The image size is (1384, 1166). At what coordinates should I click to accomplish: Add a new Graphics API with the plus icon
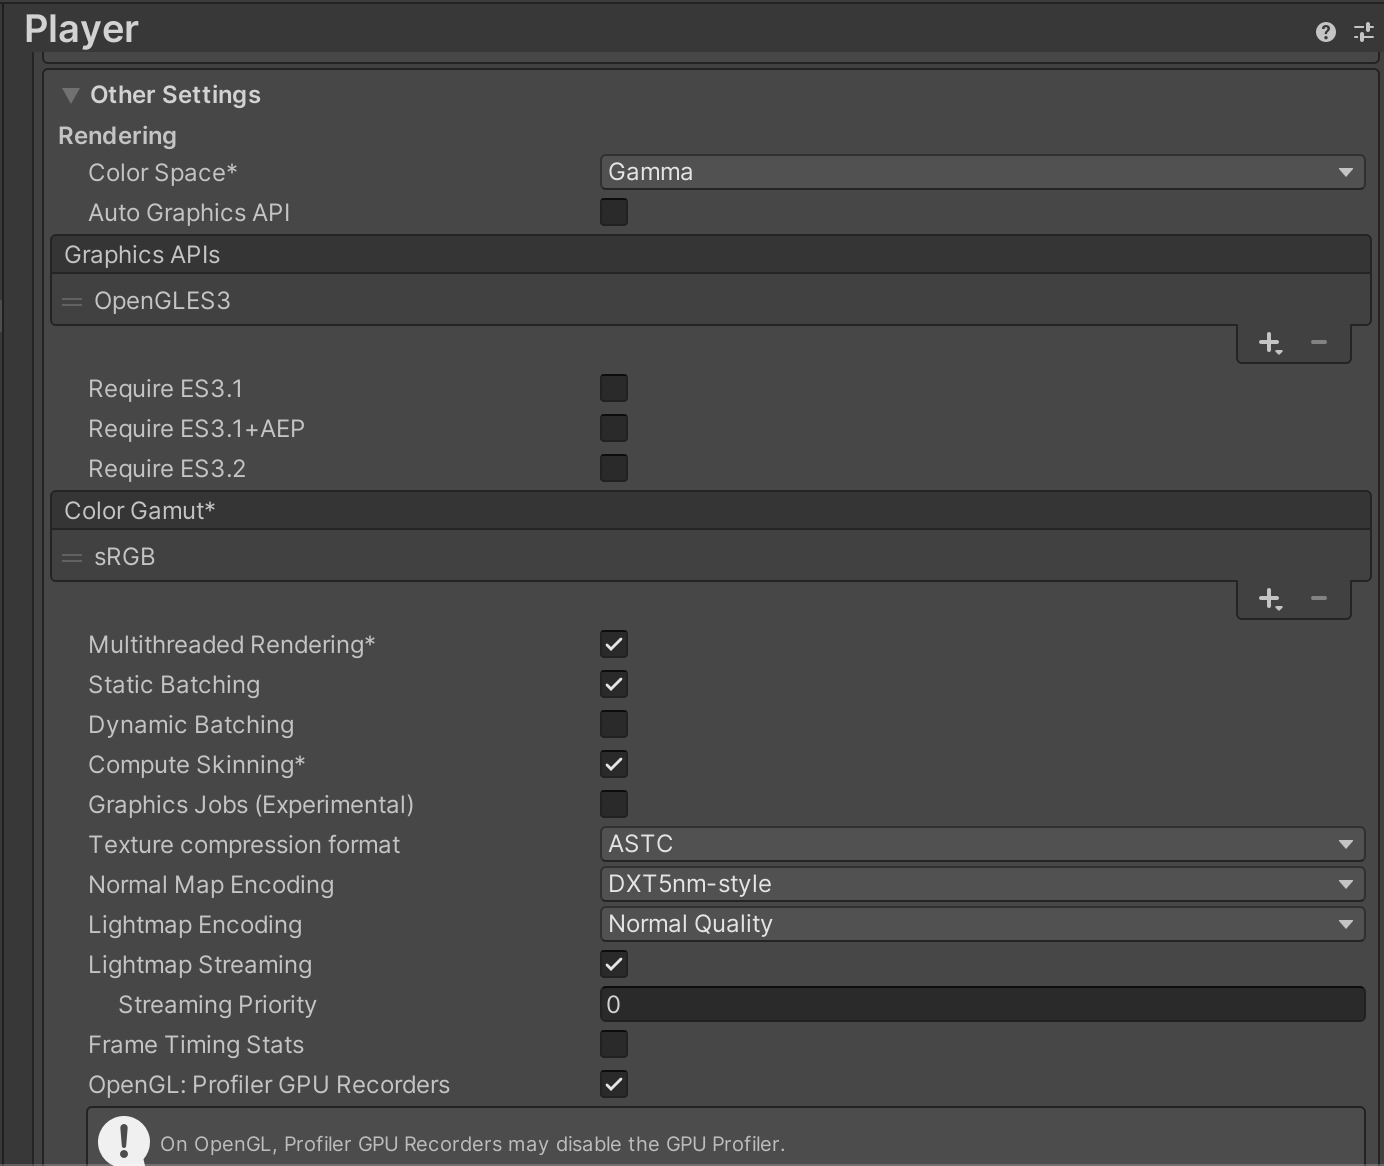point(1270,343)
